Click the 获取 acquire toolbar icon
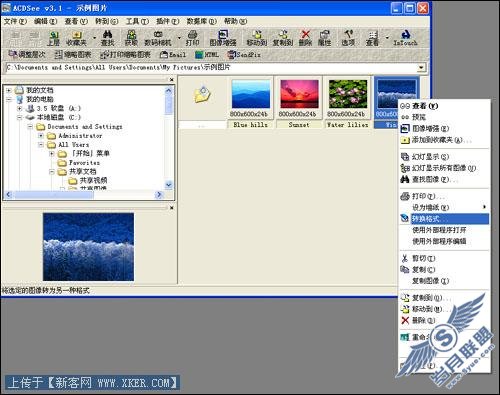Viewport: 500px width, 395px height. pyautogui.click(x=131, y=38)
